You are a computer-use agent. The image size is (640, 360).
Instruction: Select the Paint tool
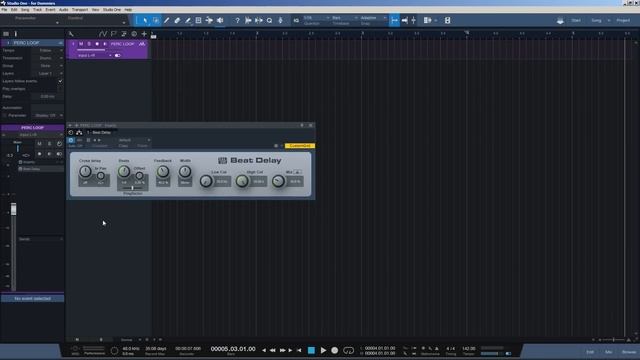pos(188,20)
